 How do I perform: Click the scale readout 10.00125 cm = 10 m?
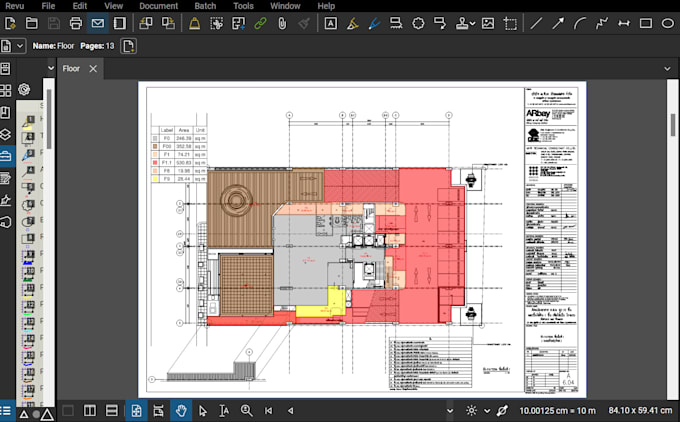pyautogui.click(x=557, y=410)
